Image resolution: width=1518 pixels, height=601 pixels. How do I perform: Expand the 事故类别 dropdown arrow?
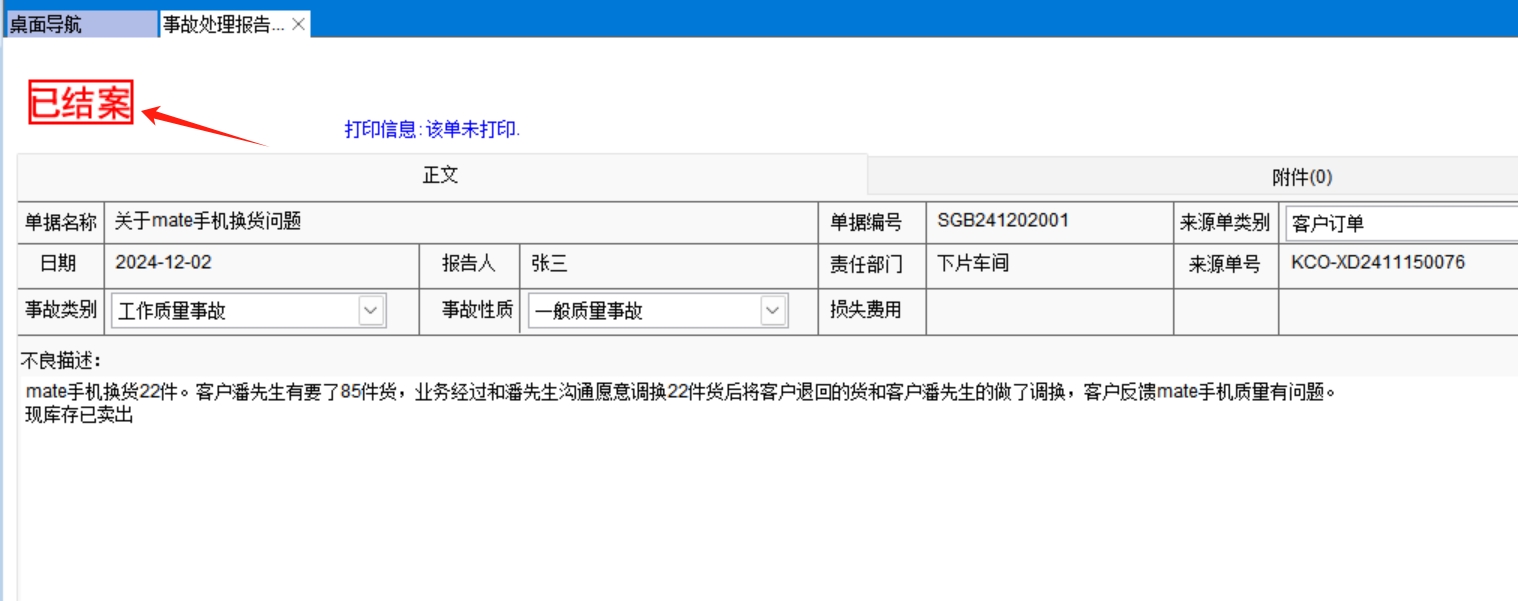(x=371, y=311)
